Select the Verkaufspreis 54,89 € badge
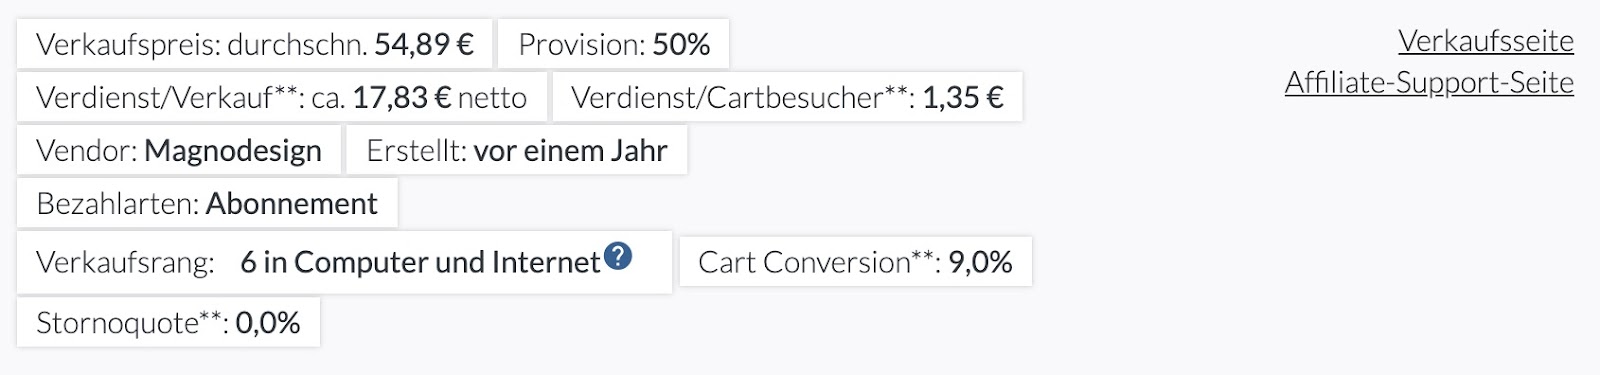 (255, 44)
